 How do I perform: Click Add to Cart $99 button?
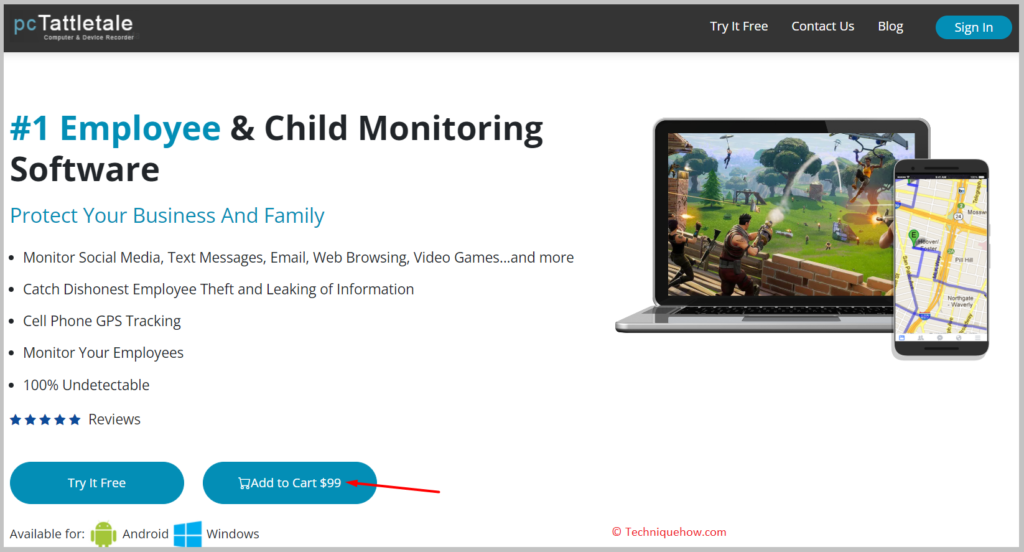289,483
